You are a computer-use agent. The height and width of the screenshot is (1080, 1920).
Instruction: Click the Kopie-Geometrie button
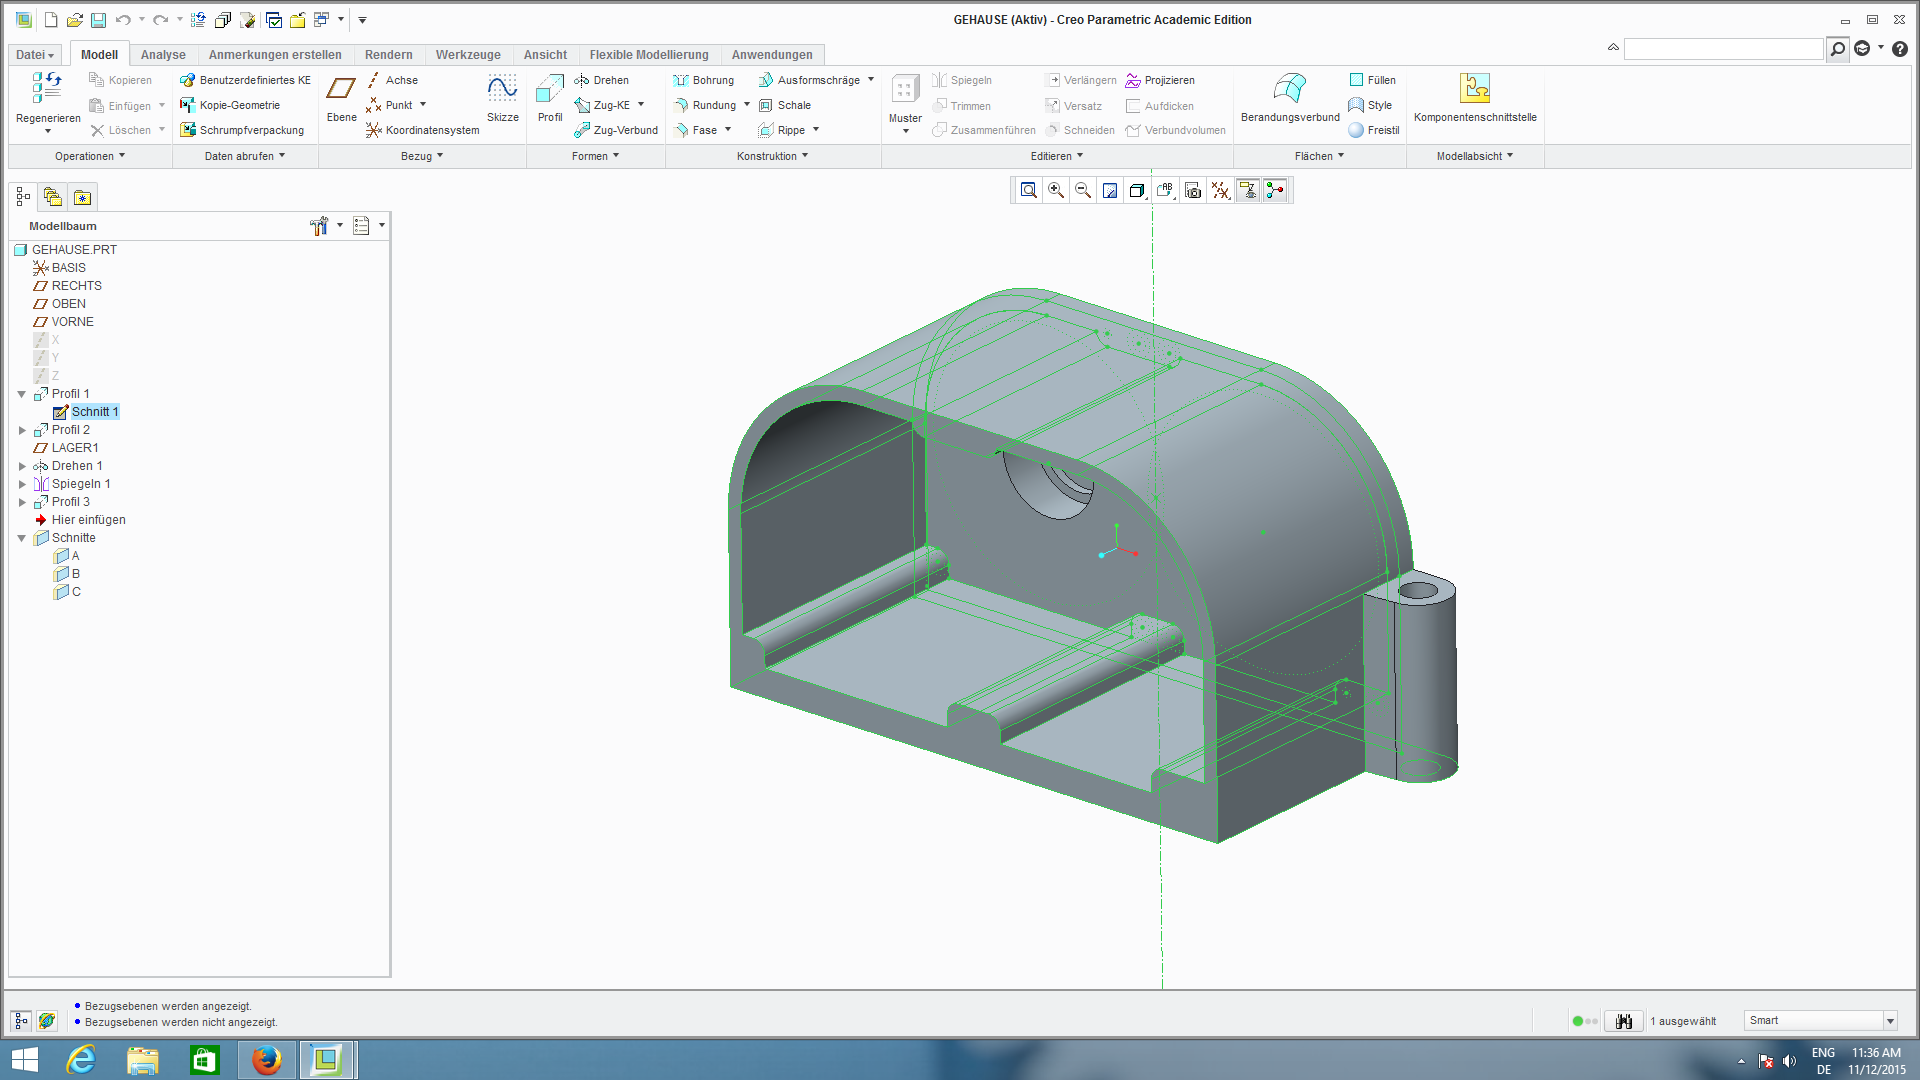tap(230, 105)
